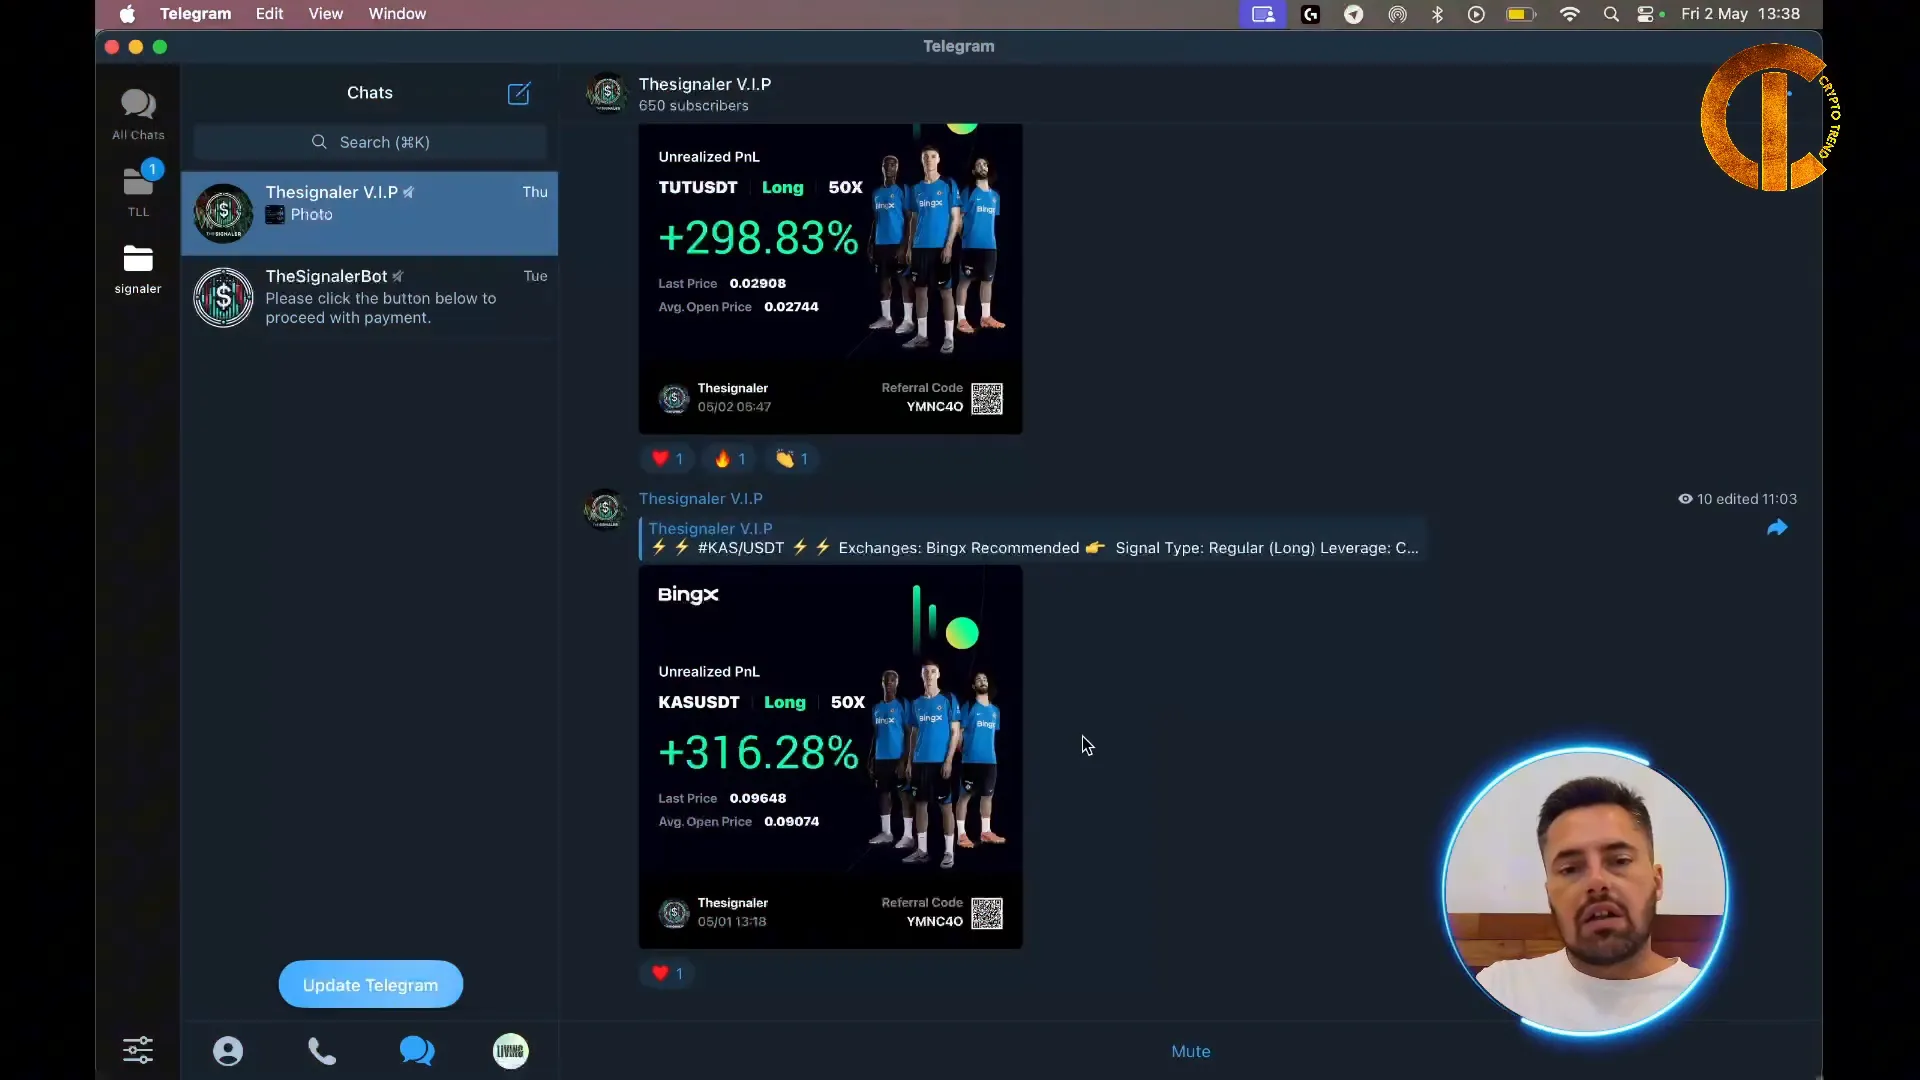Open the Window menu
The image size is (1920, 1080).
(397, 14)
